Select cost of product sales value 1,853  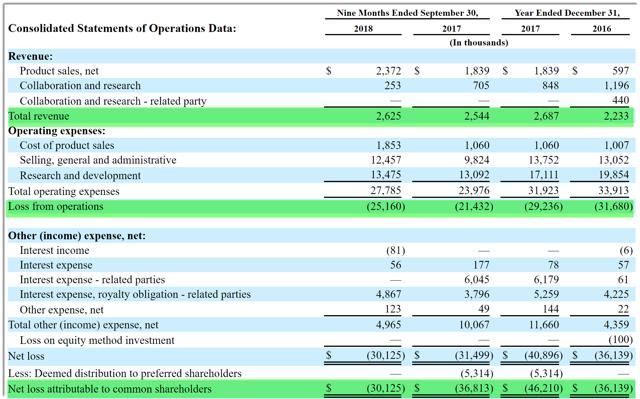tap(389, 146)
